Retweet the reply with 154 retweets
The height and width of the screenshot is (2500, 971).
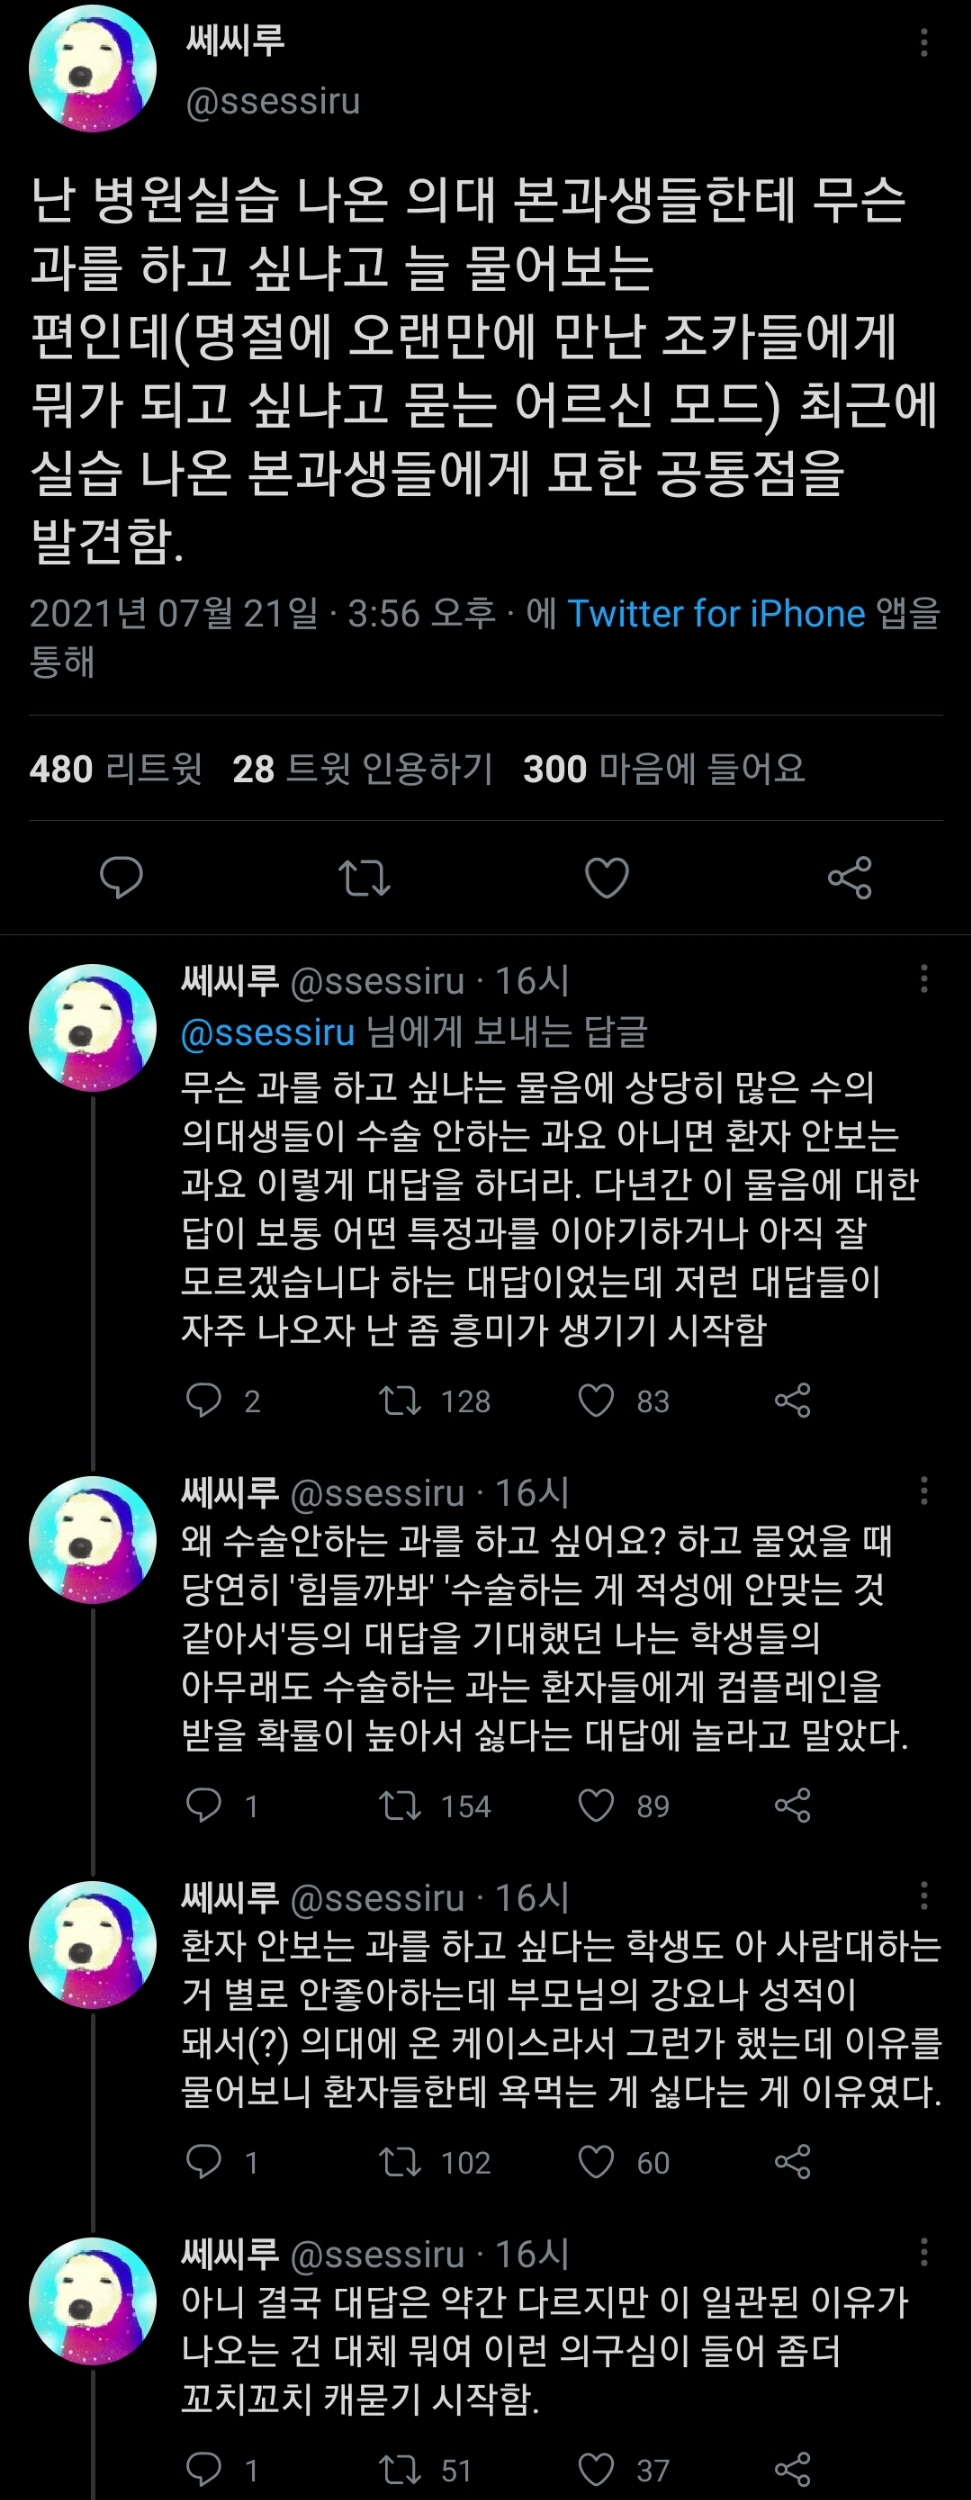[x=400, y=1806]
